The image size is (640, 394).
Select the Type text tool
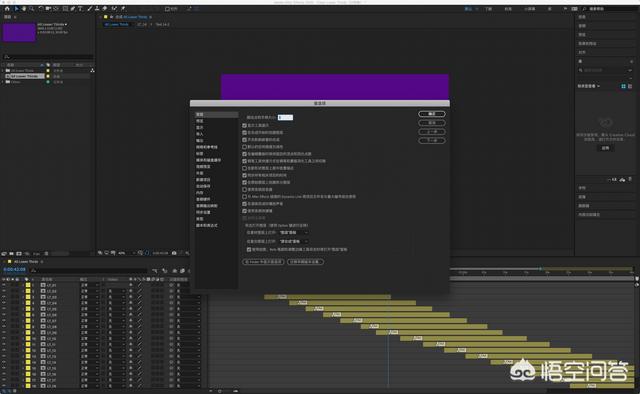[x=80, y=9]
